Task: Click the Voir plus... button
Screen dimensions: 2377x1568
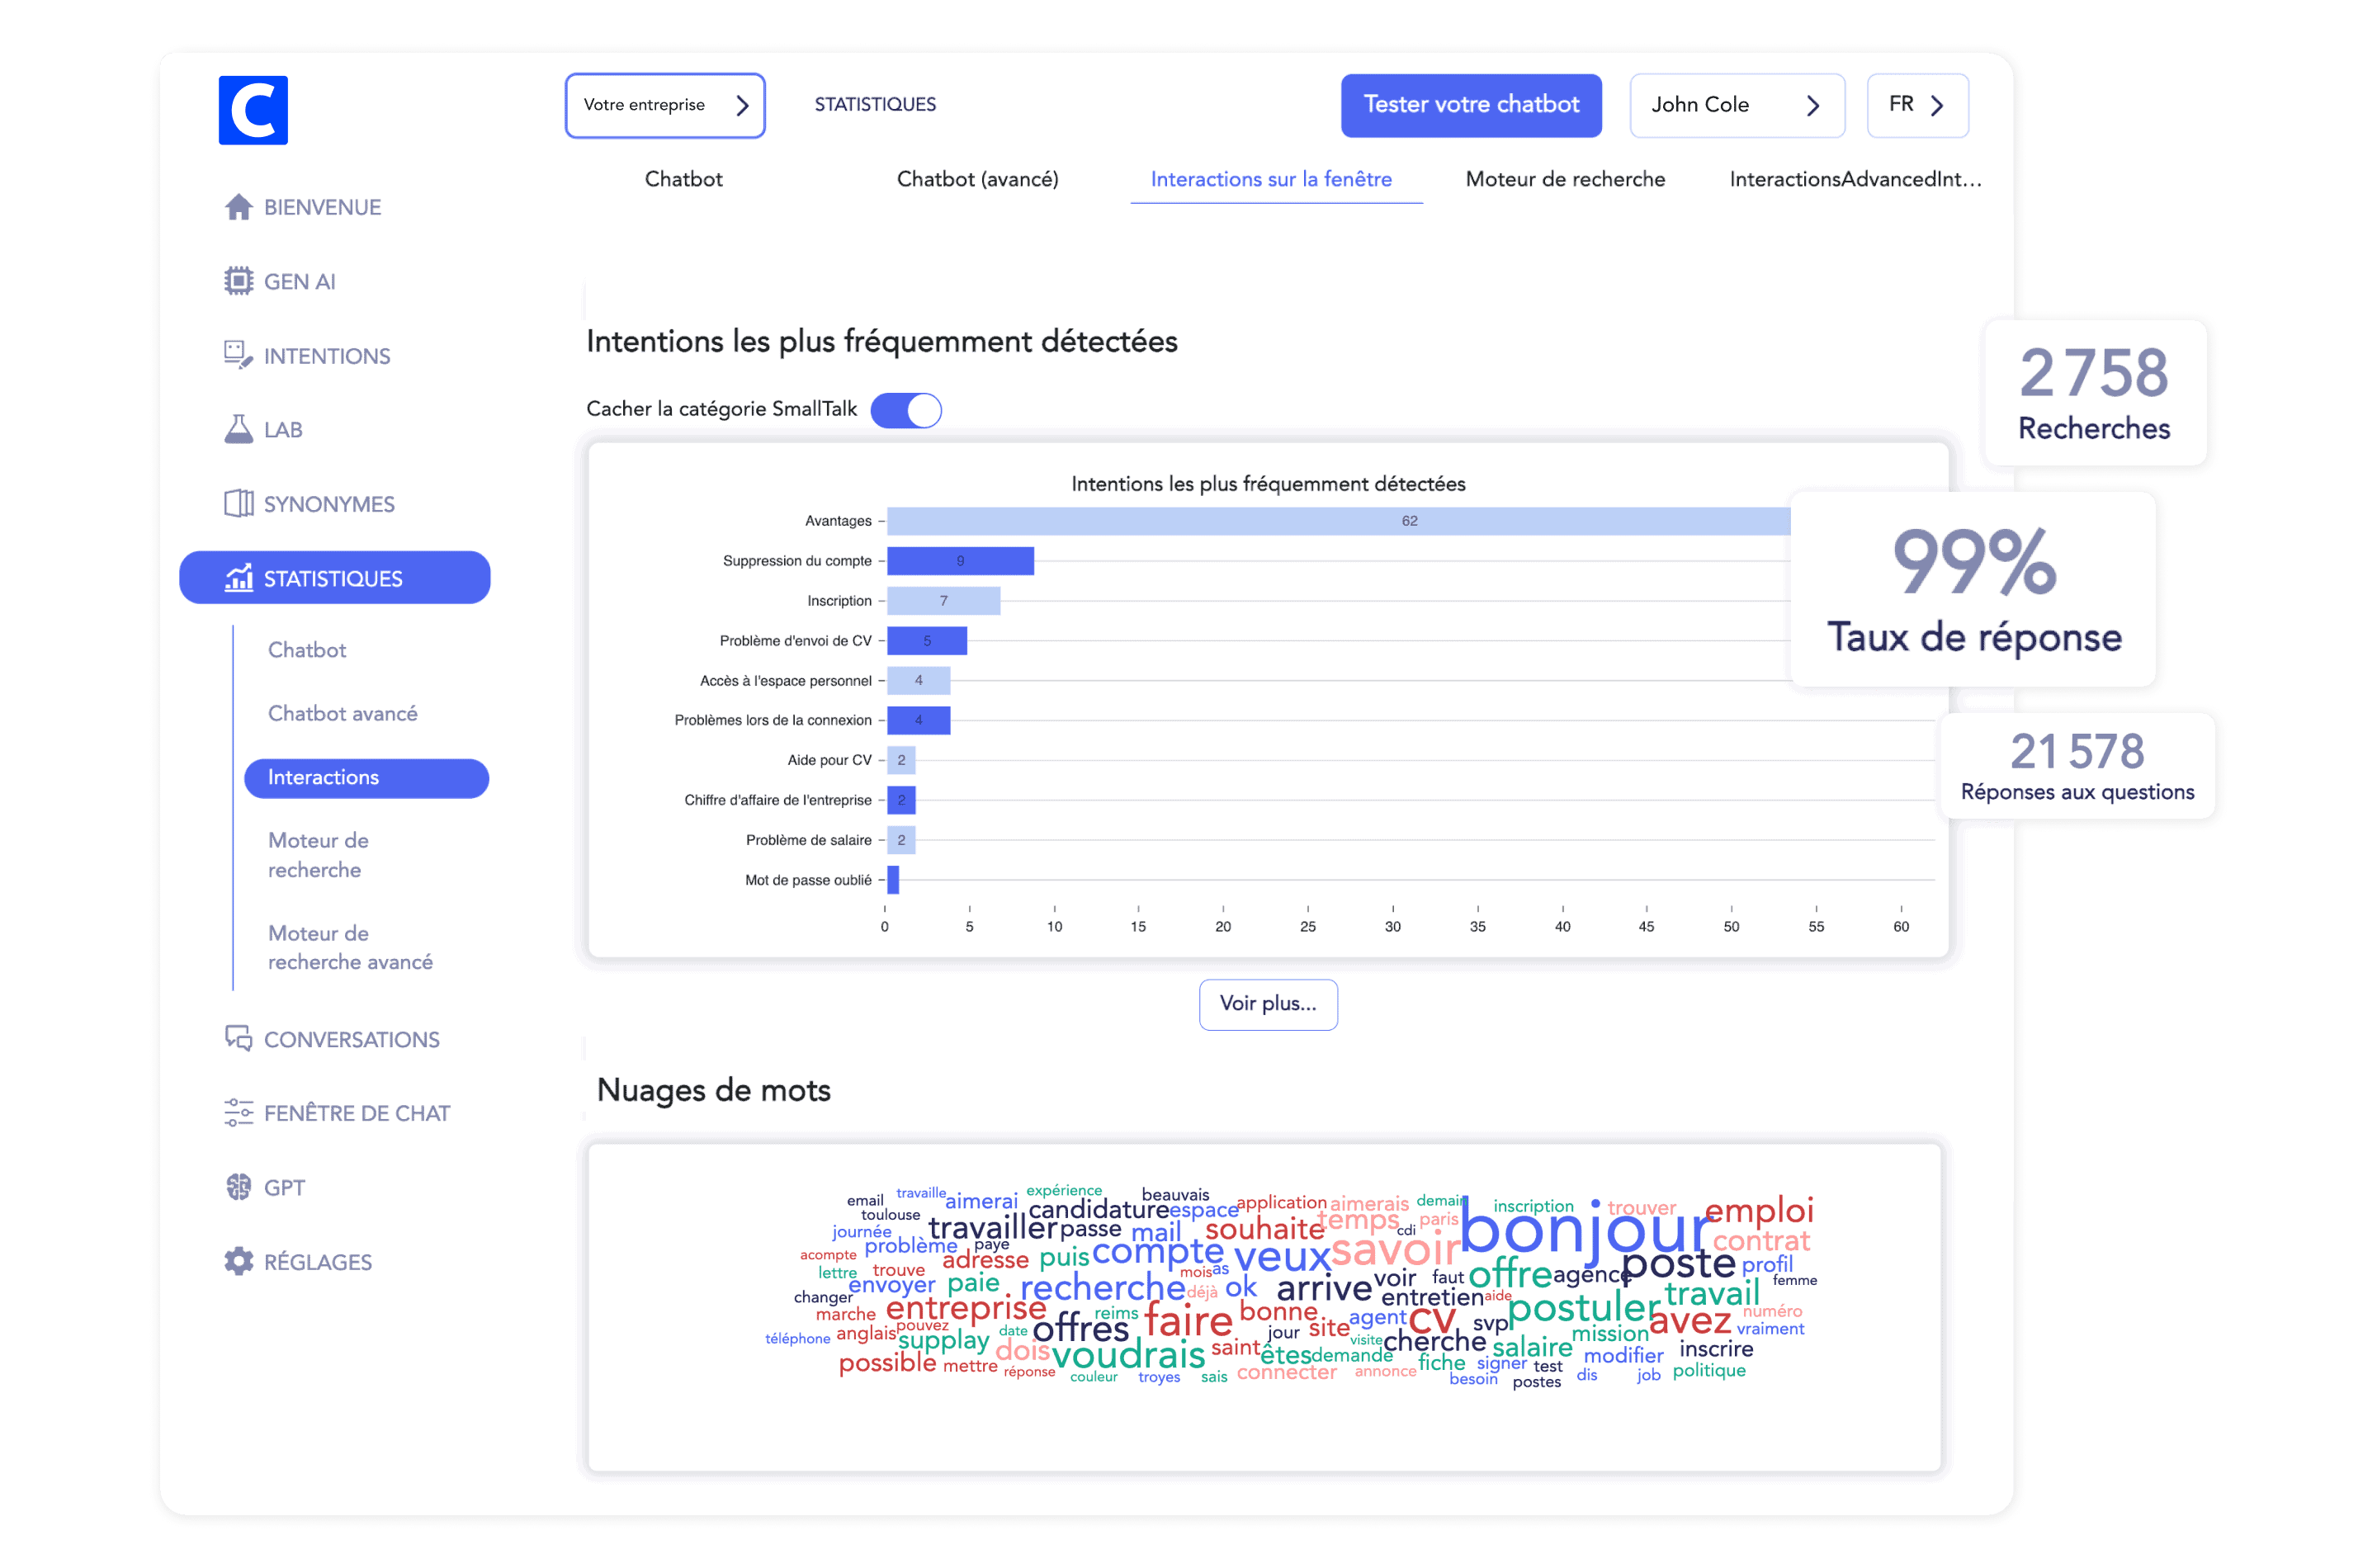Action: pos(1267,1003)
